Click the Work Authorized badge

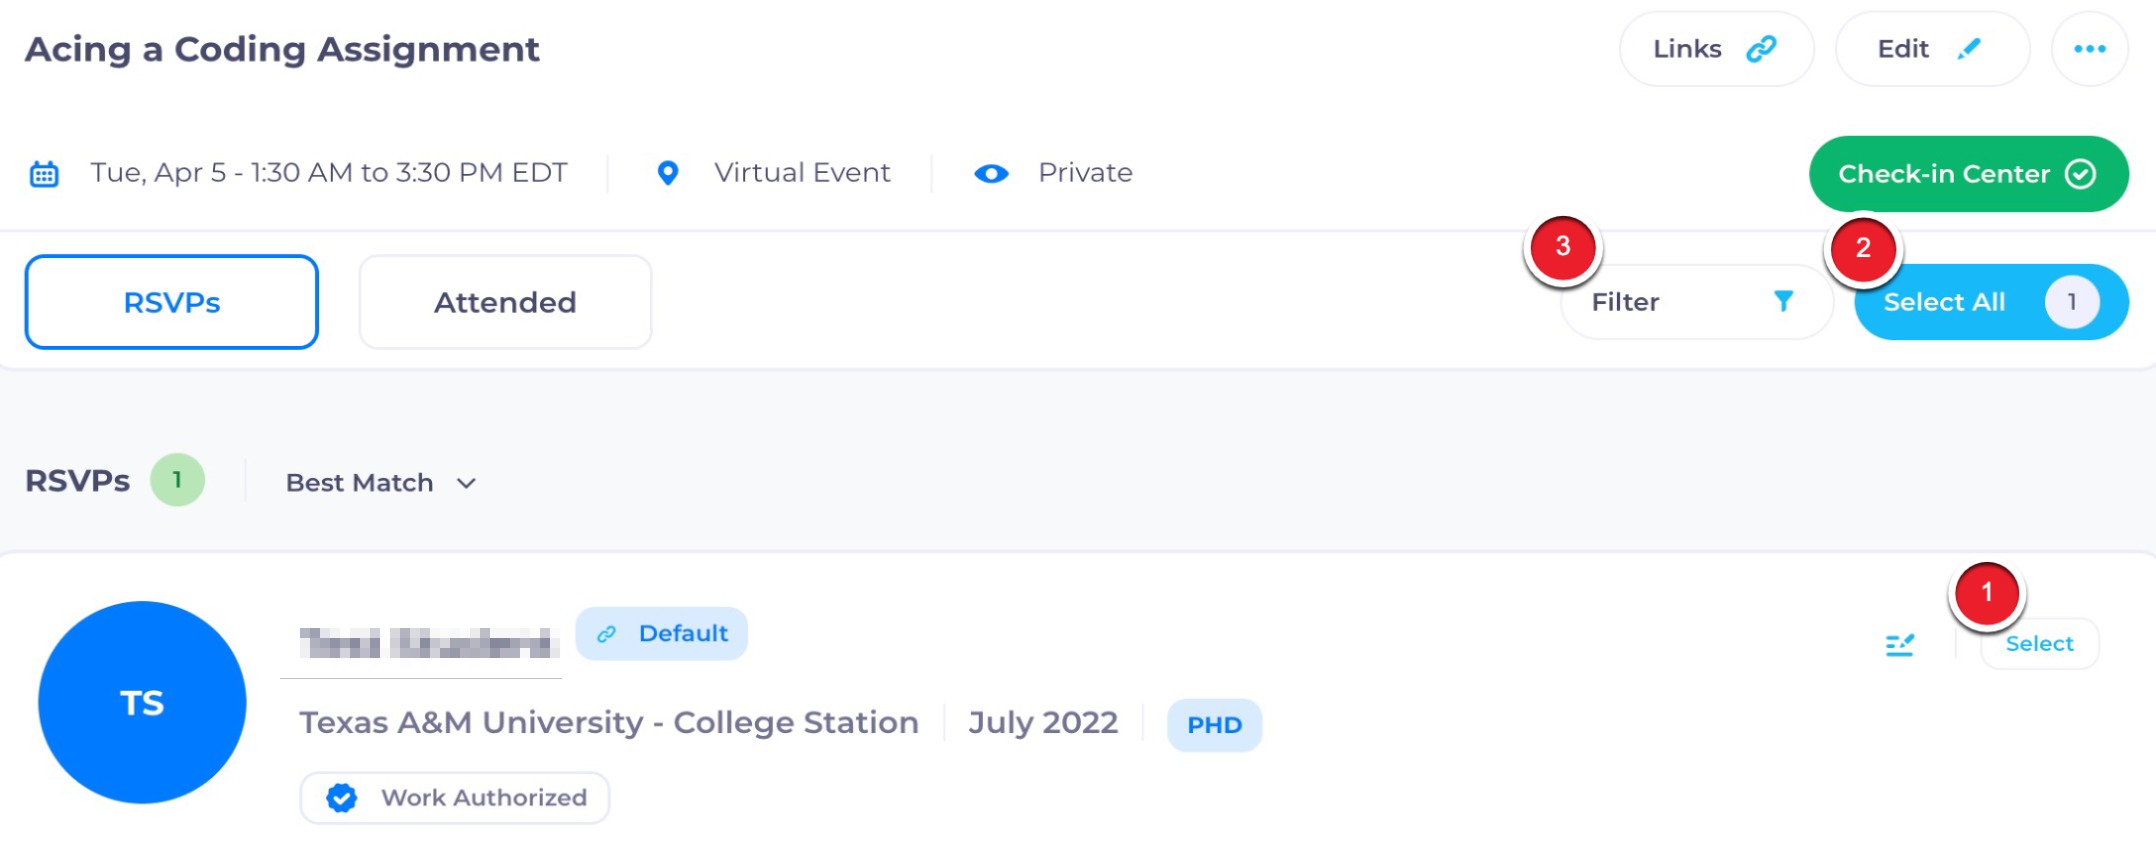[455, 798]
